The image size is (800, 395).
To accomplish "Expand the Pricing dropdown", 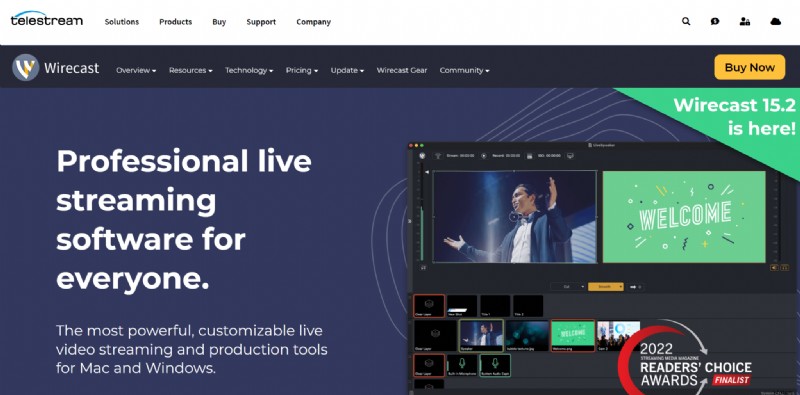I will click(302, 70).
